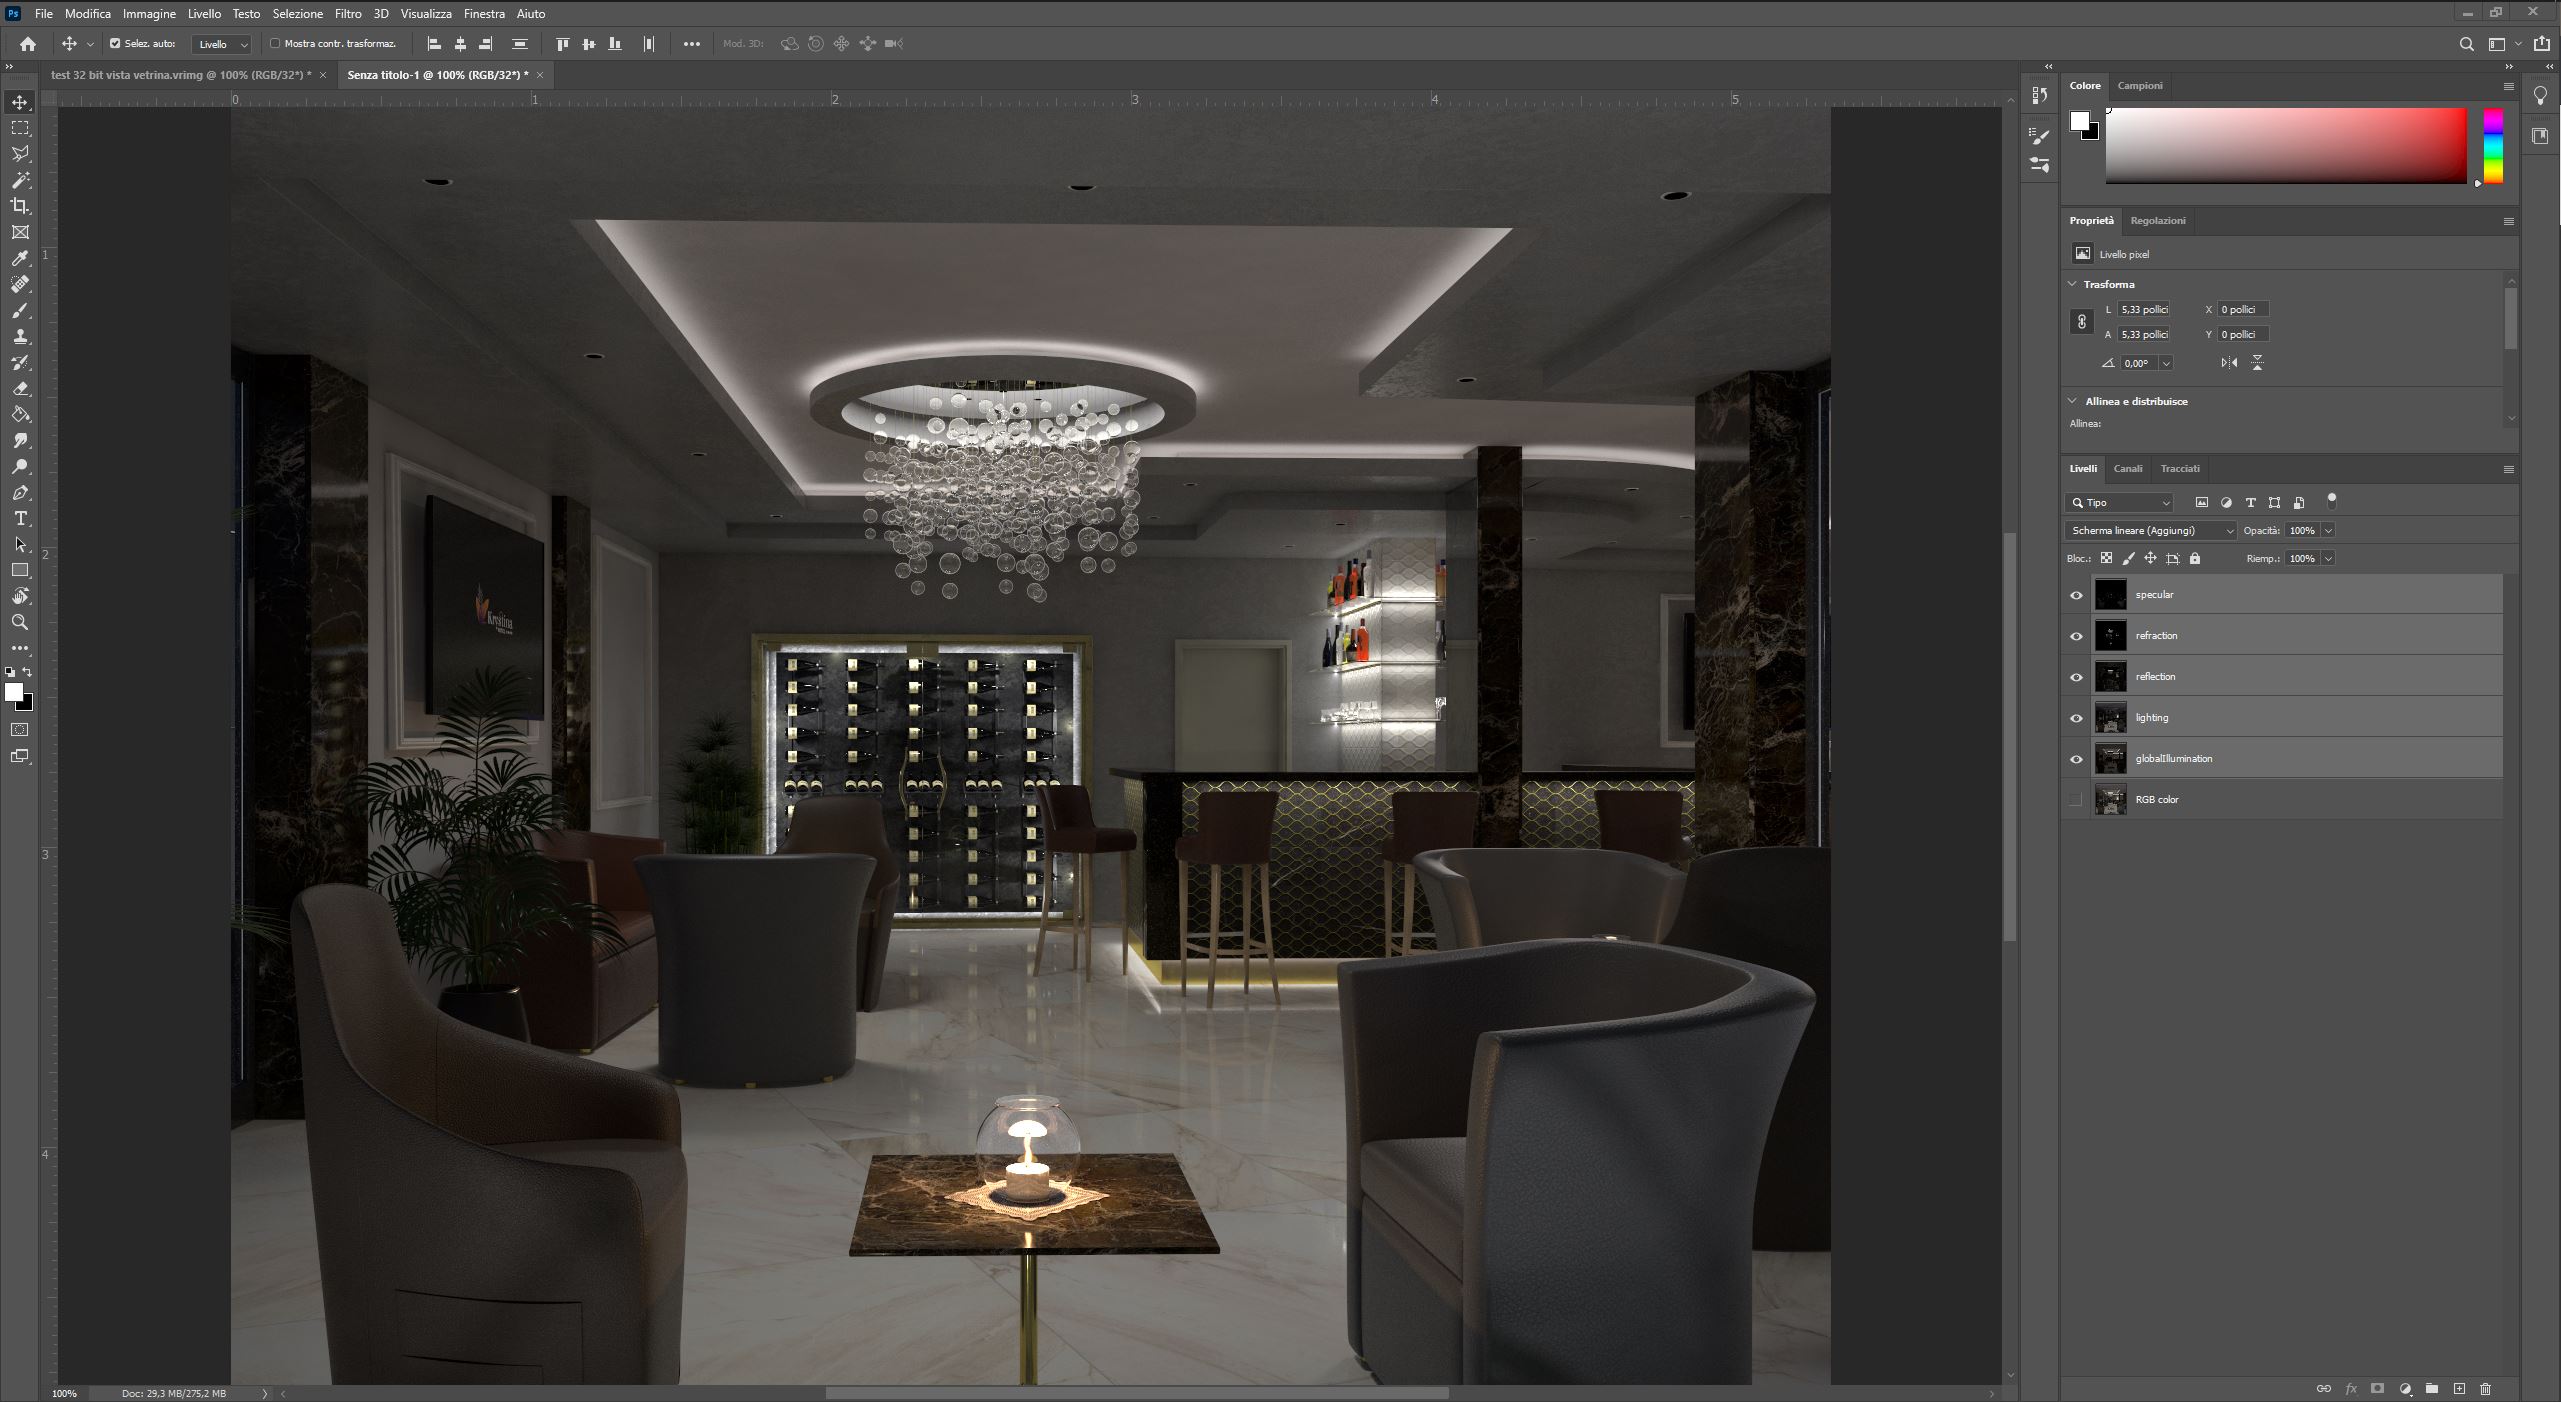Collapse the Trasforma section
The image size is (2561, 1402).
[x=2073, y=285]
